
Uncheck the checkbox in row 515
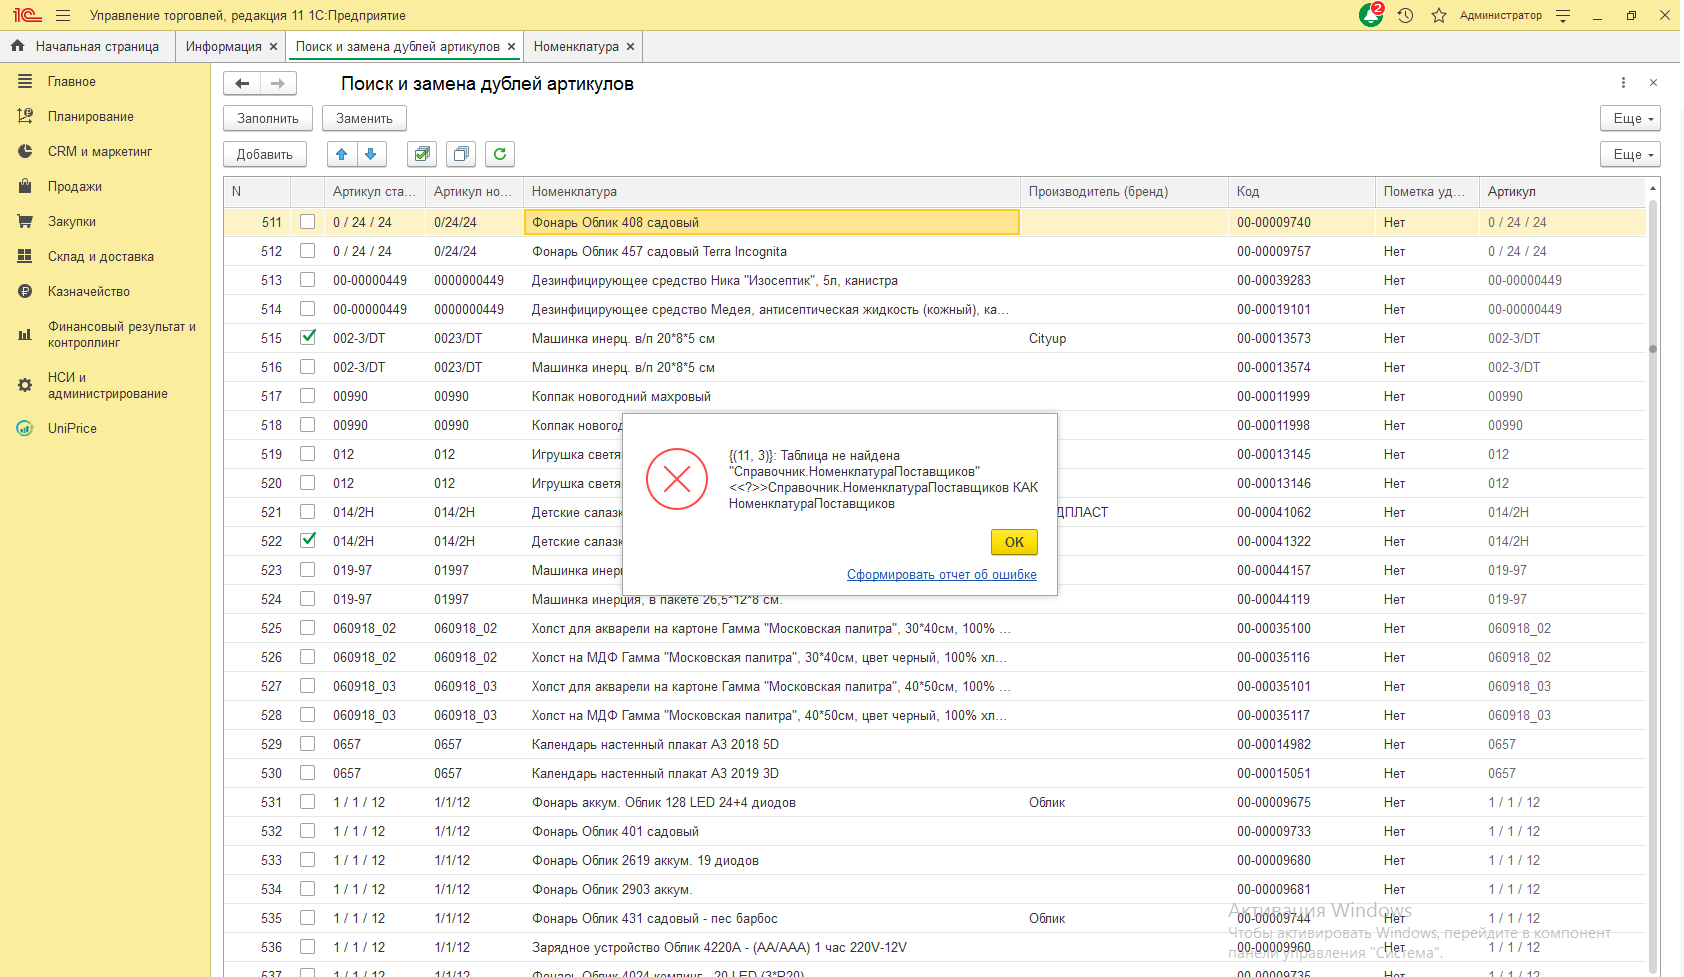(x=308, y=338)
